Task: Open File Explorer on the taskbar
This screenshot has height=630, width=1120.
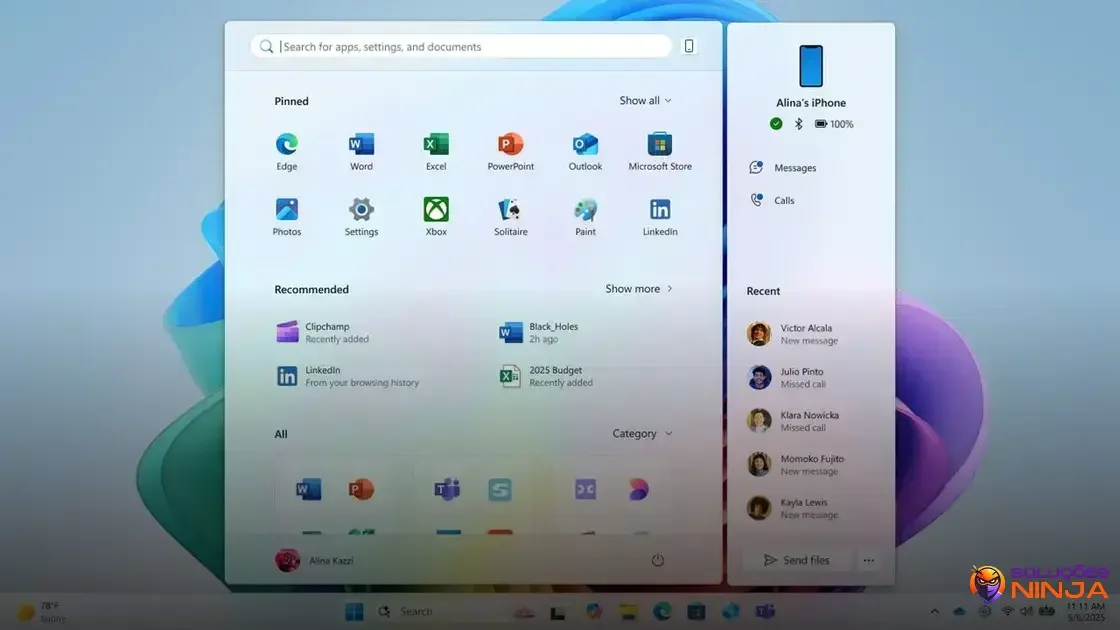Action: (628, 611)
